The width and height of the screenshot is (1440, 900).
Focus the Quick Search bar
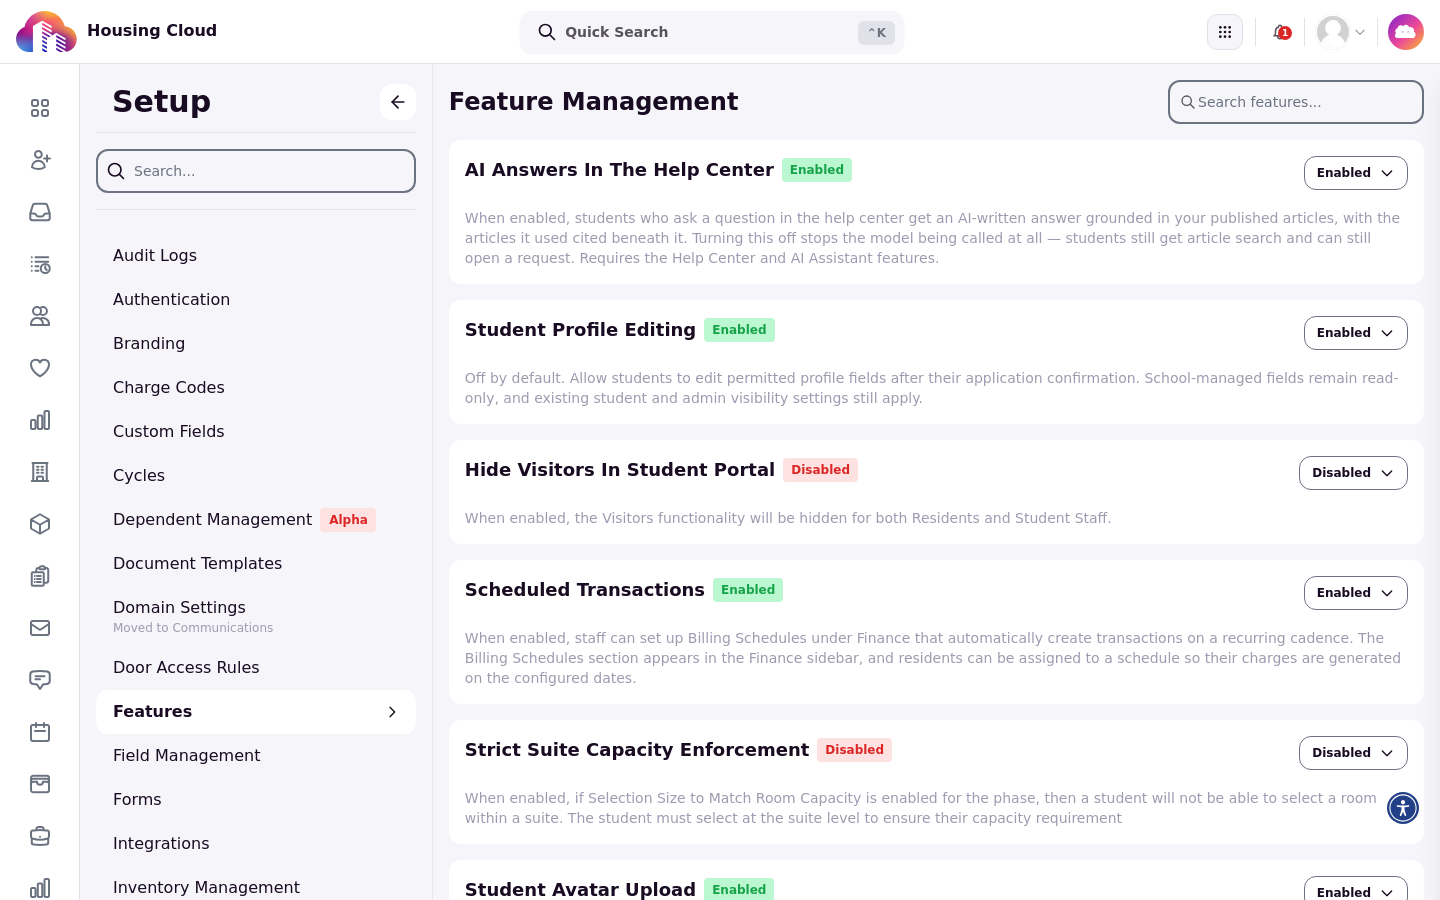tap(712, 32)
